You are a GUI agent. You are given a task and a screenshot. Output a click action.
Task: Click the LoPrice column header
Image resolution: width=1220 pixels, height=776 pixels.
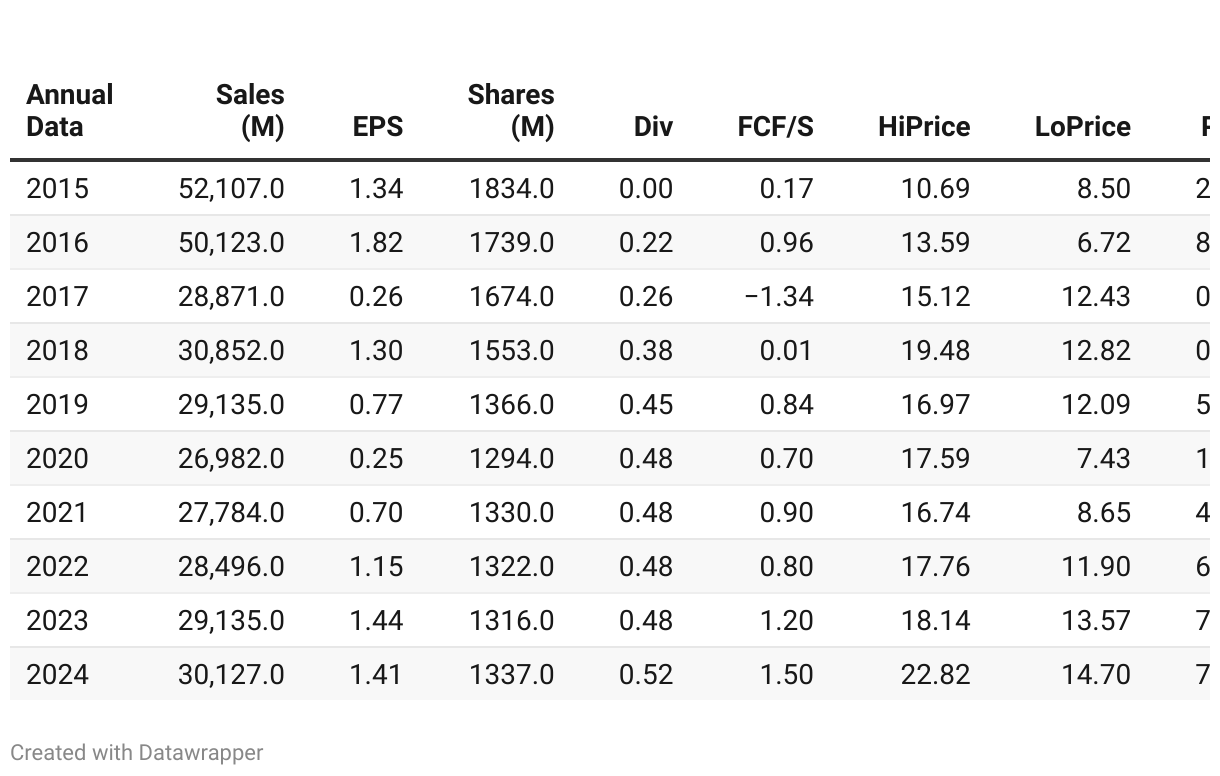1083,127
